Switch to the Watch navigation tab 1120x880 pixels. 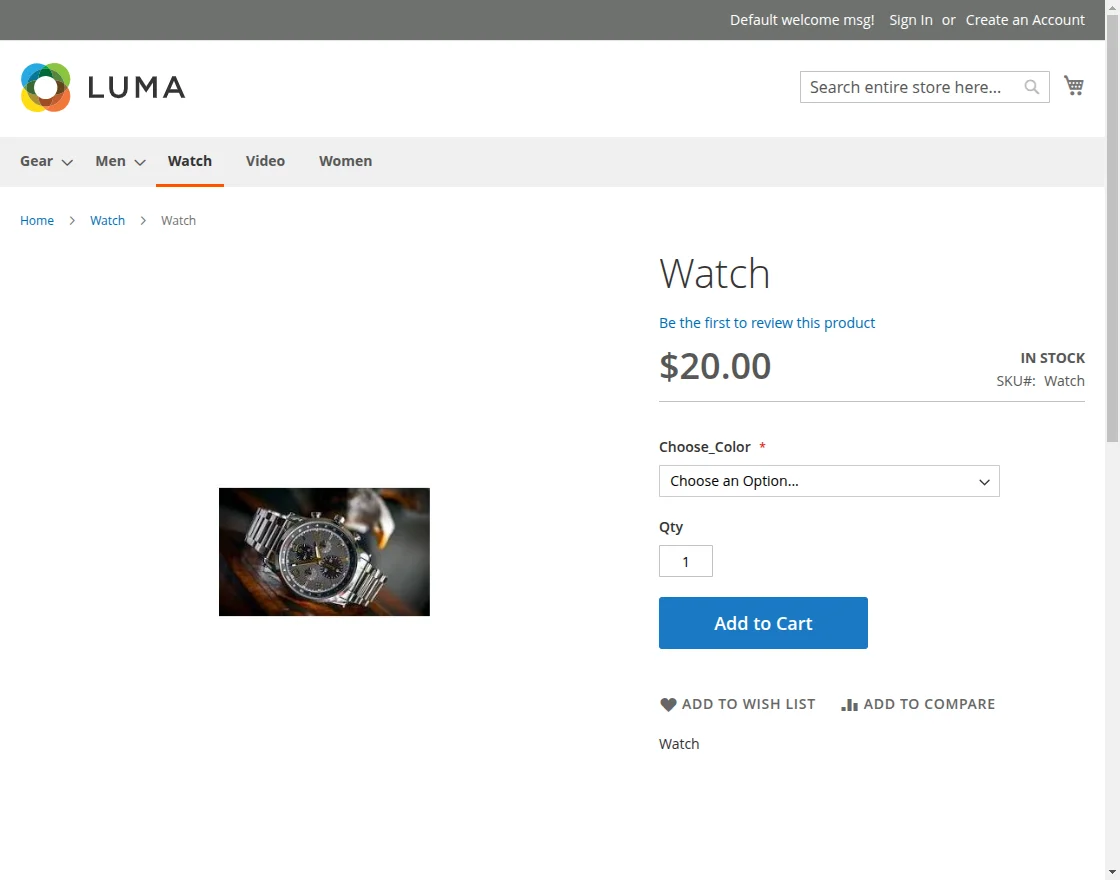(x=189, y=160)
